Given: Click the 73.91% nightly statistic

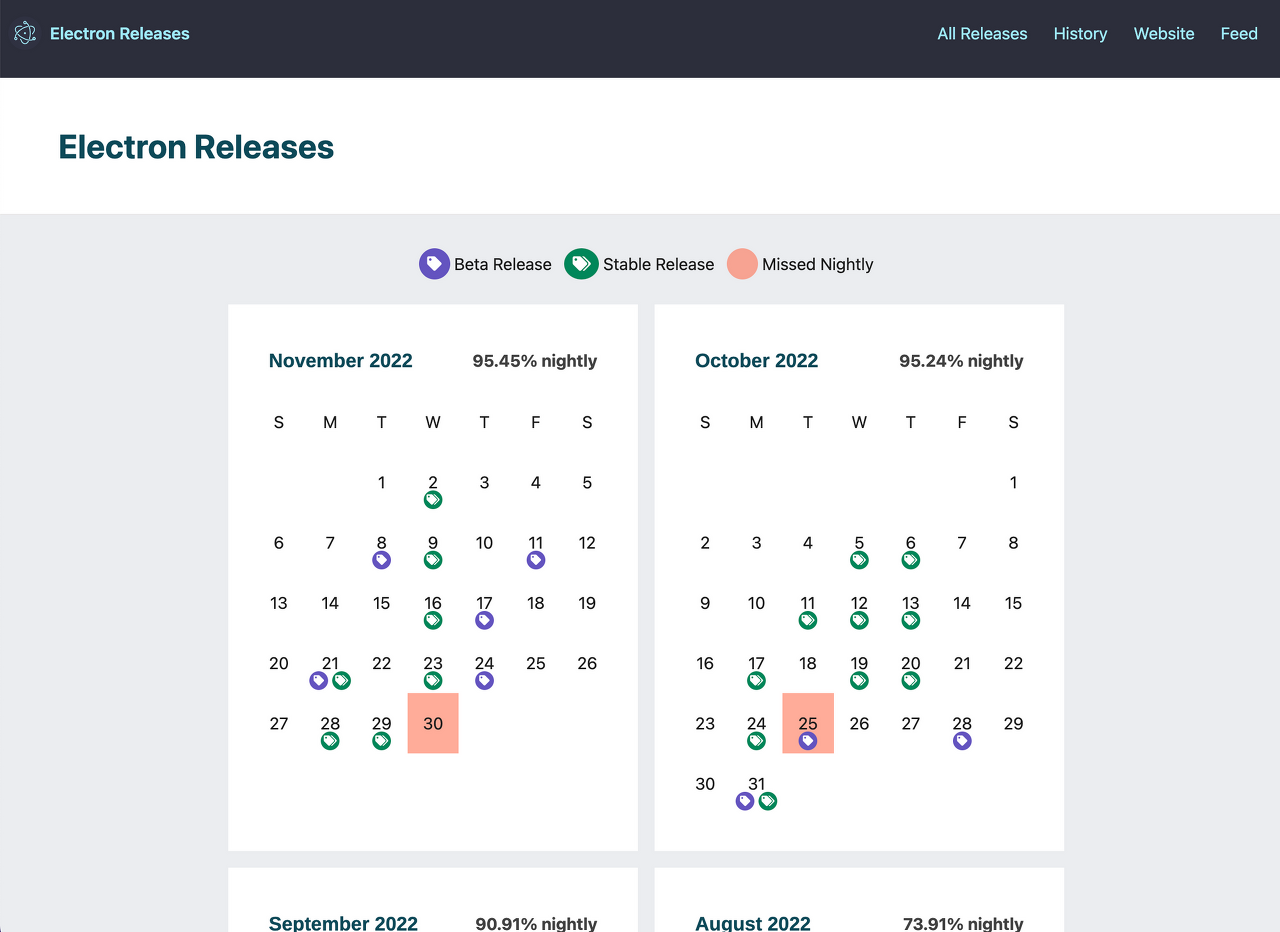Looking at the screenshot, I should [x=963, y=923].
